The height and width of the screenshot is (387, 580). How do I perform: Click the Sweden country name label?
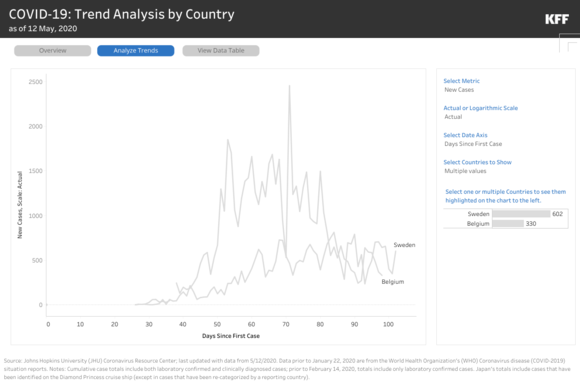coord(478,214)
